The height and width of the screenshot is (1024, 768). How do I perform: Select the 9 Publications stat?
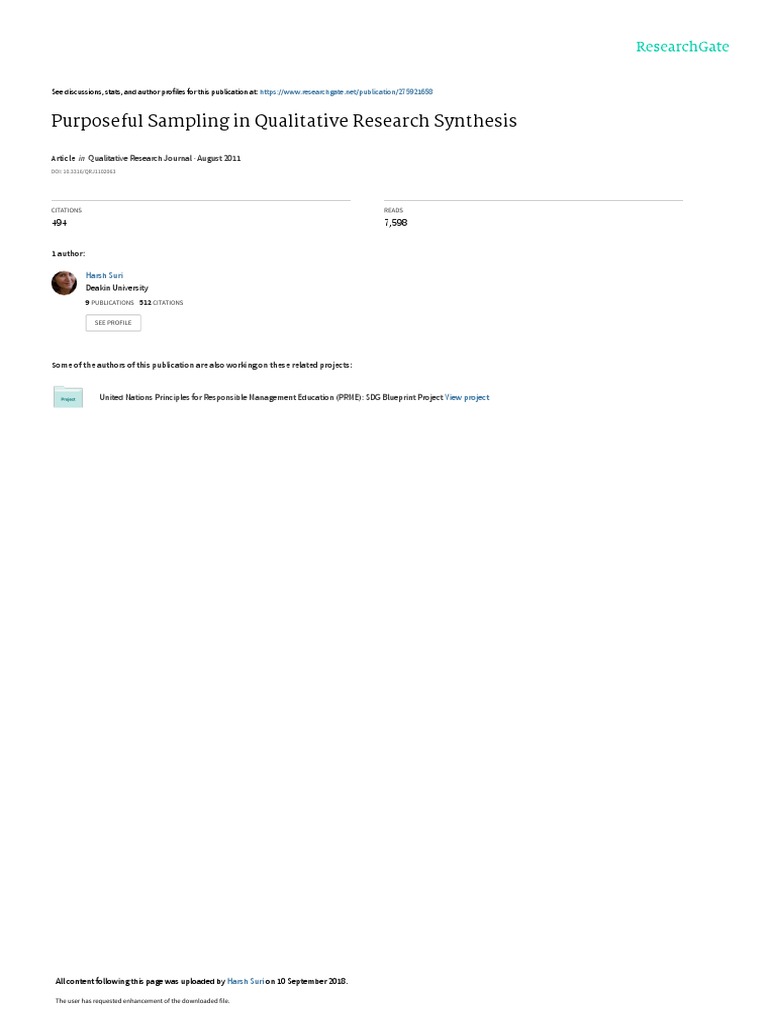point(110,303)
